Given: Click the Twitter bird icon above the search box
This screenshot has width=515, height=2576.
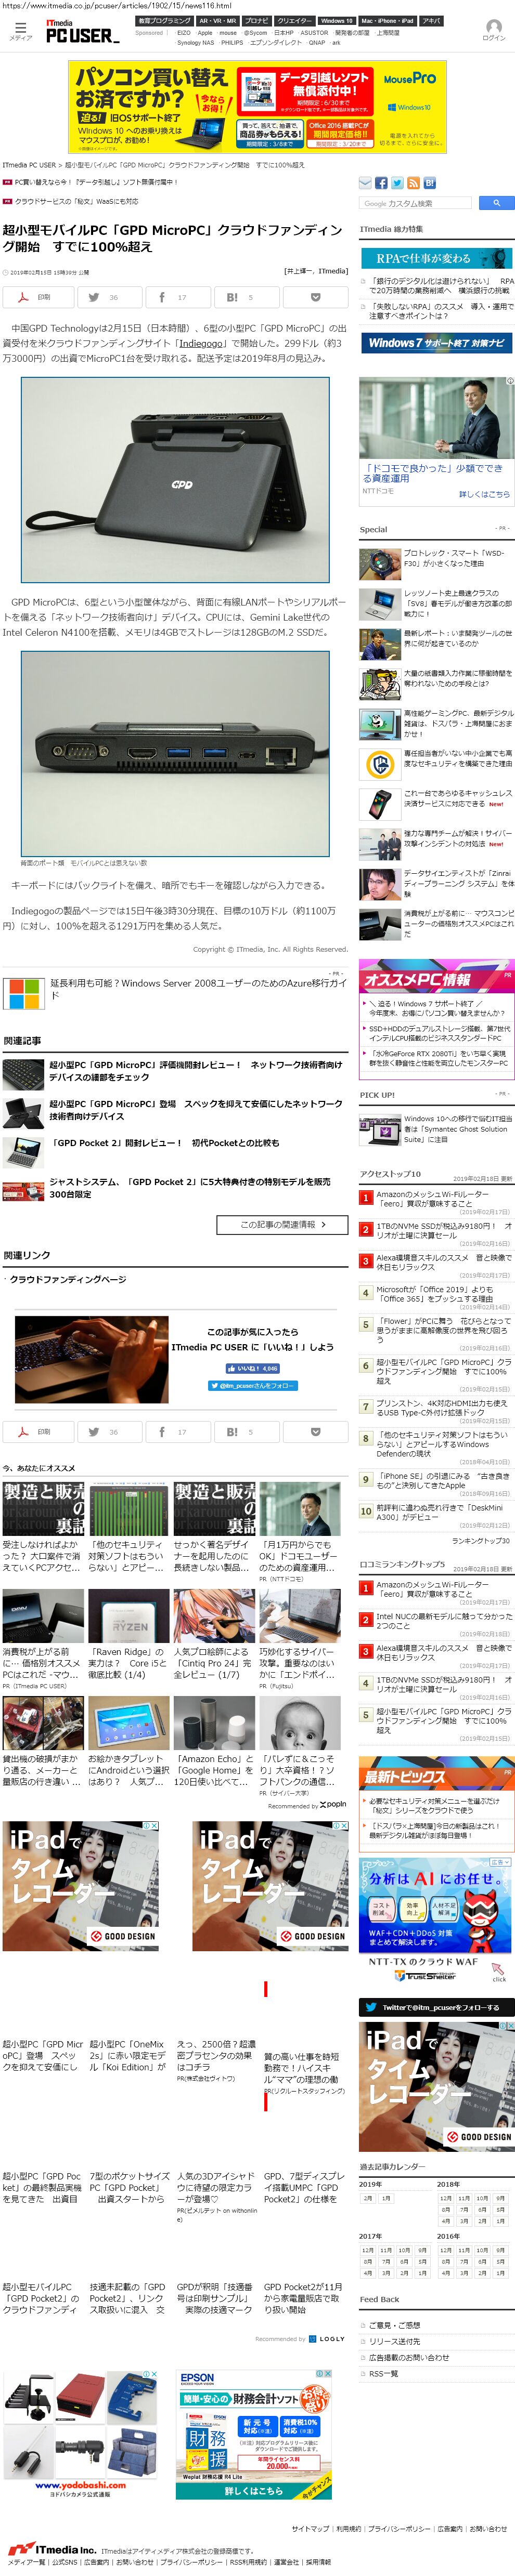Looking at the screenshot, I should tap(398, 183).
